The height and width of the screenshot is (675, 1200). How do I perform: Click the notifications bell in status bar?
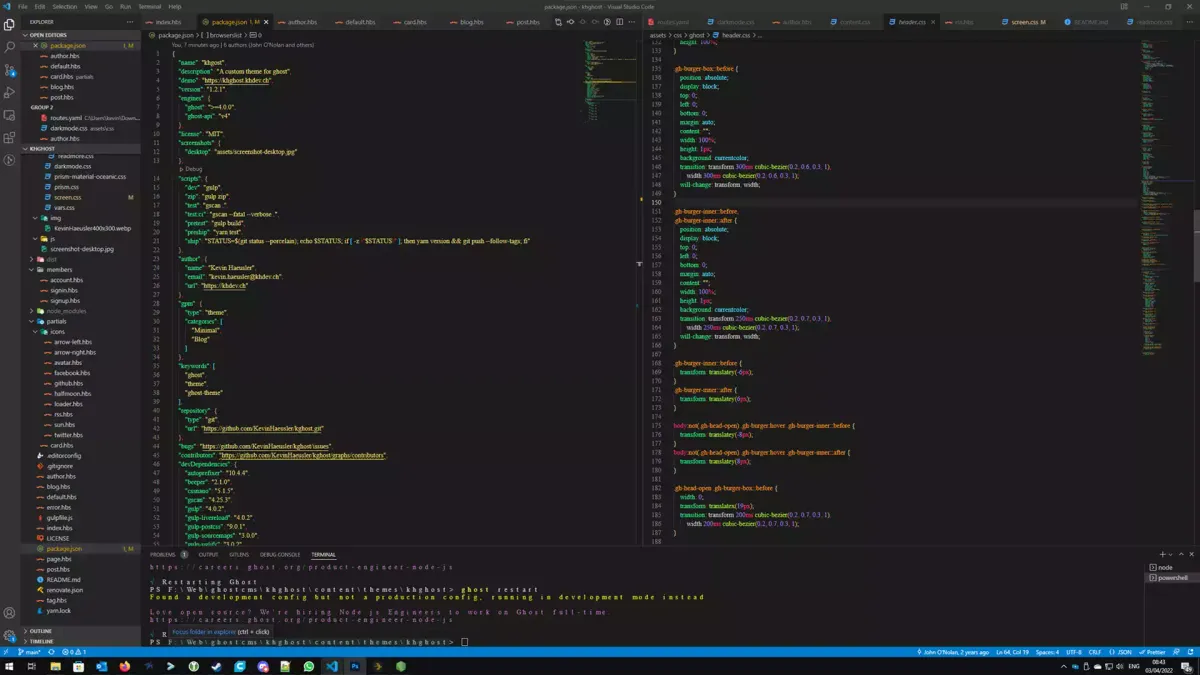tap(1191, 652)
